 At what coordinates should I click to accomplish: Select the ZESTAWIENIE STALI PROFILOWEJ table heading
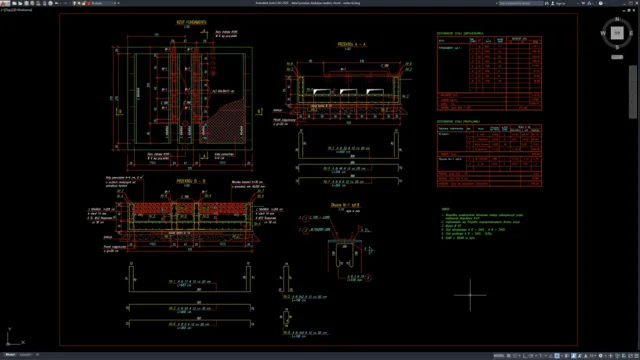pyautogui.click(x=458, y=122)
